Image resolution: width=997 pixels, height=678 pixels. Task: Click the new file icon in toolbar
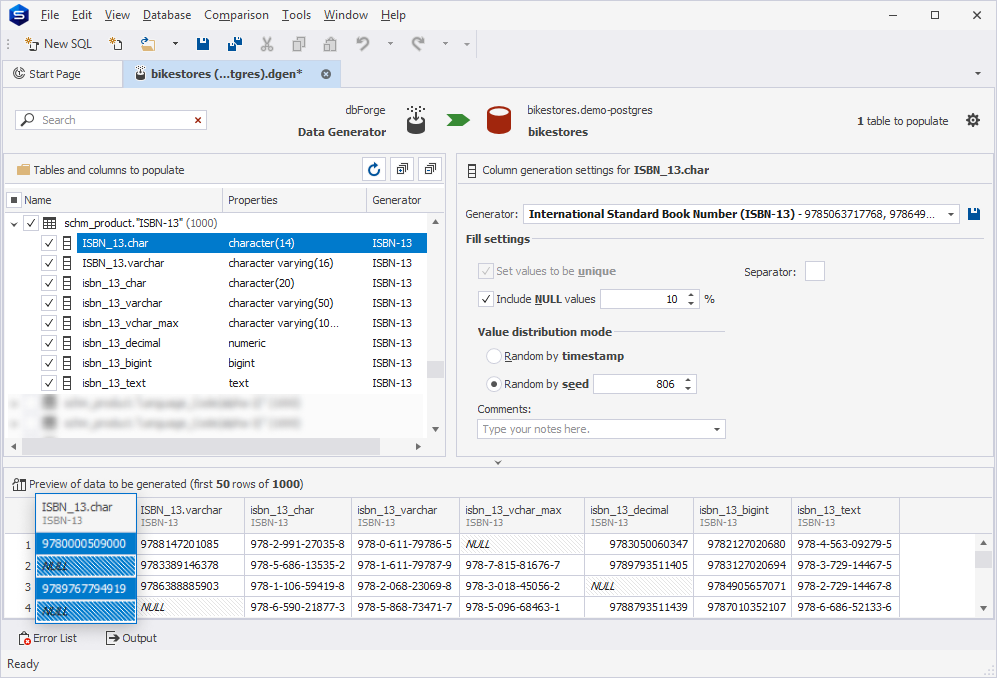(115, 44)
